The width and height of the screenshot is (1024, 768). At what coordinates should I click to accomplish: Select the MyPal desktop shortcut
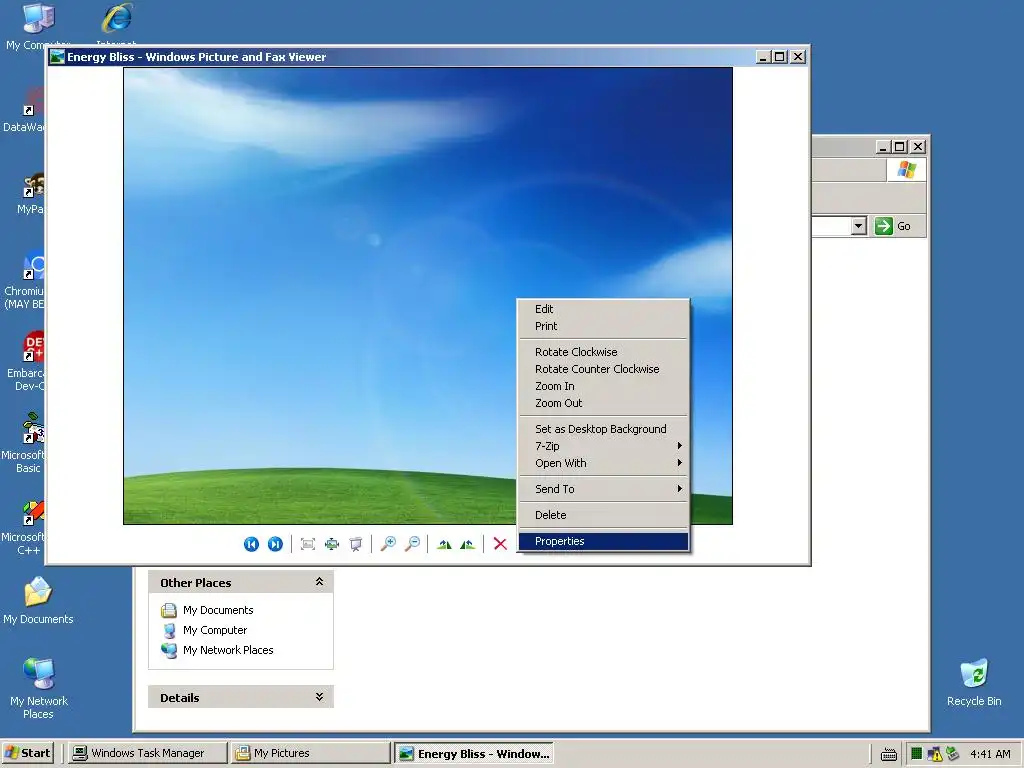[x=31, y=193]
